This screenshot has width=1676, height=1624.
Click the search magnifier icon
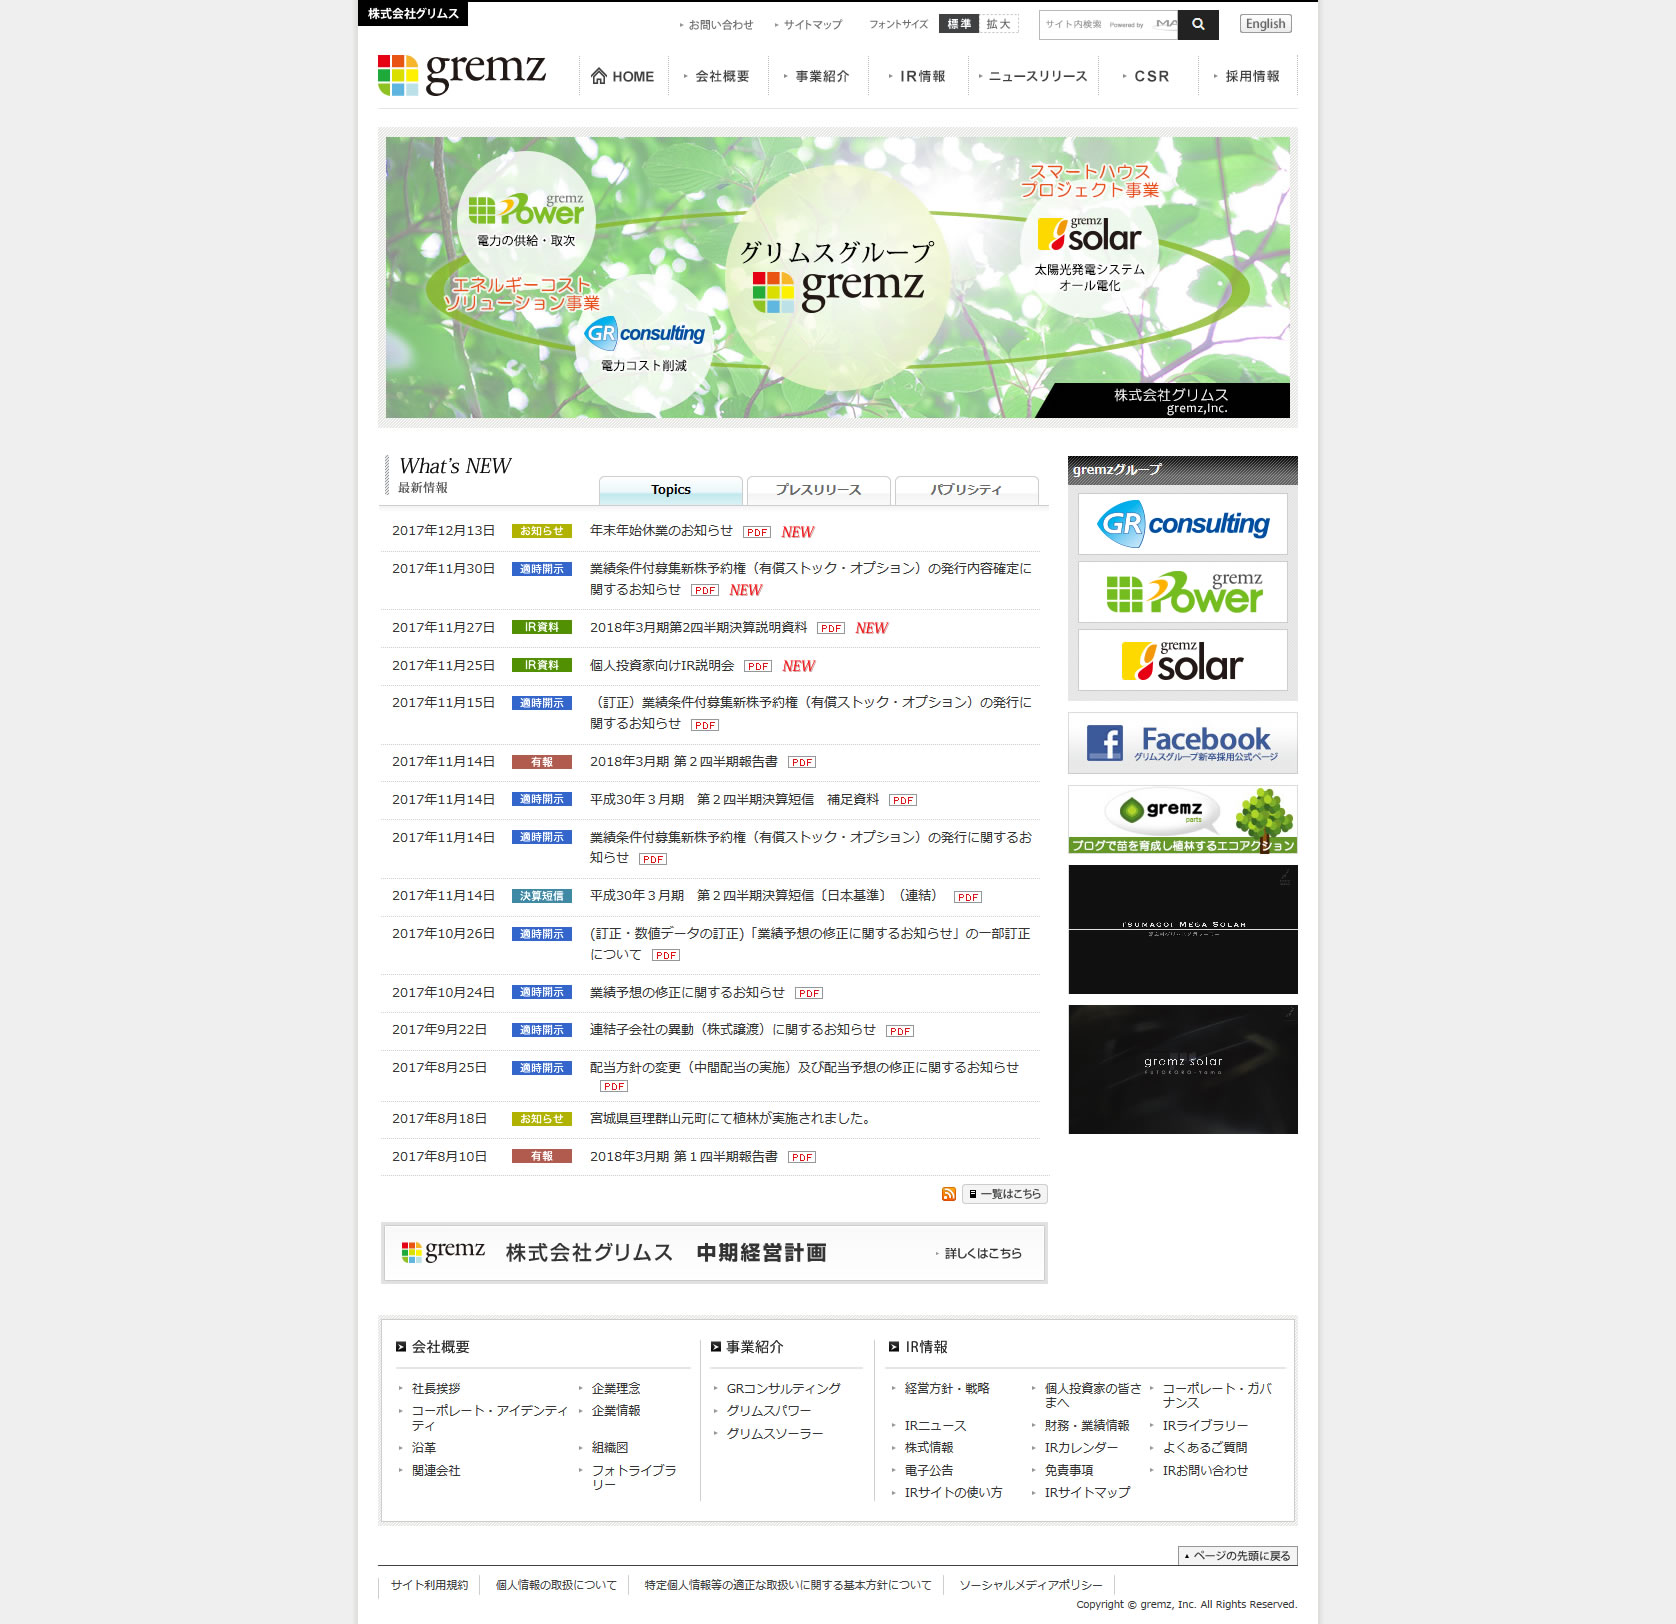pyautogui.click(x=1198, y=24)
